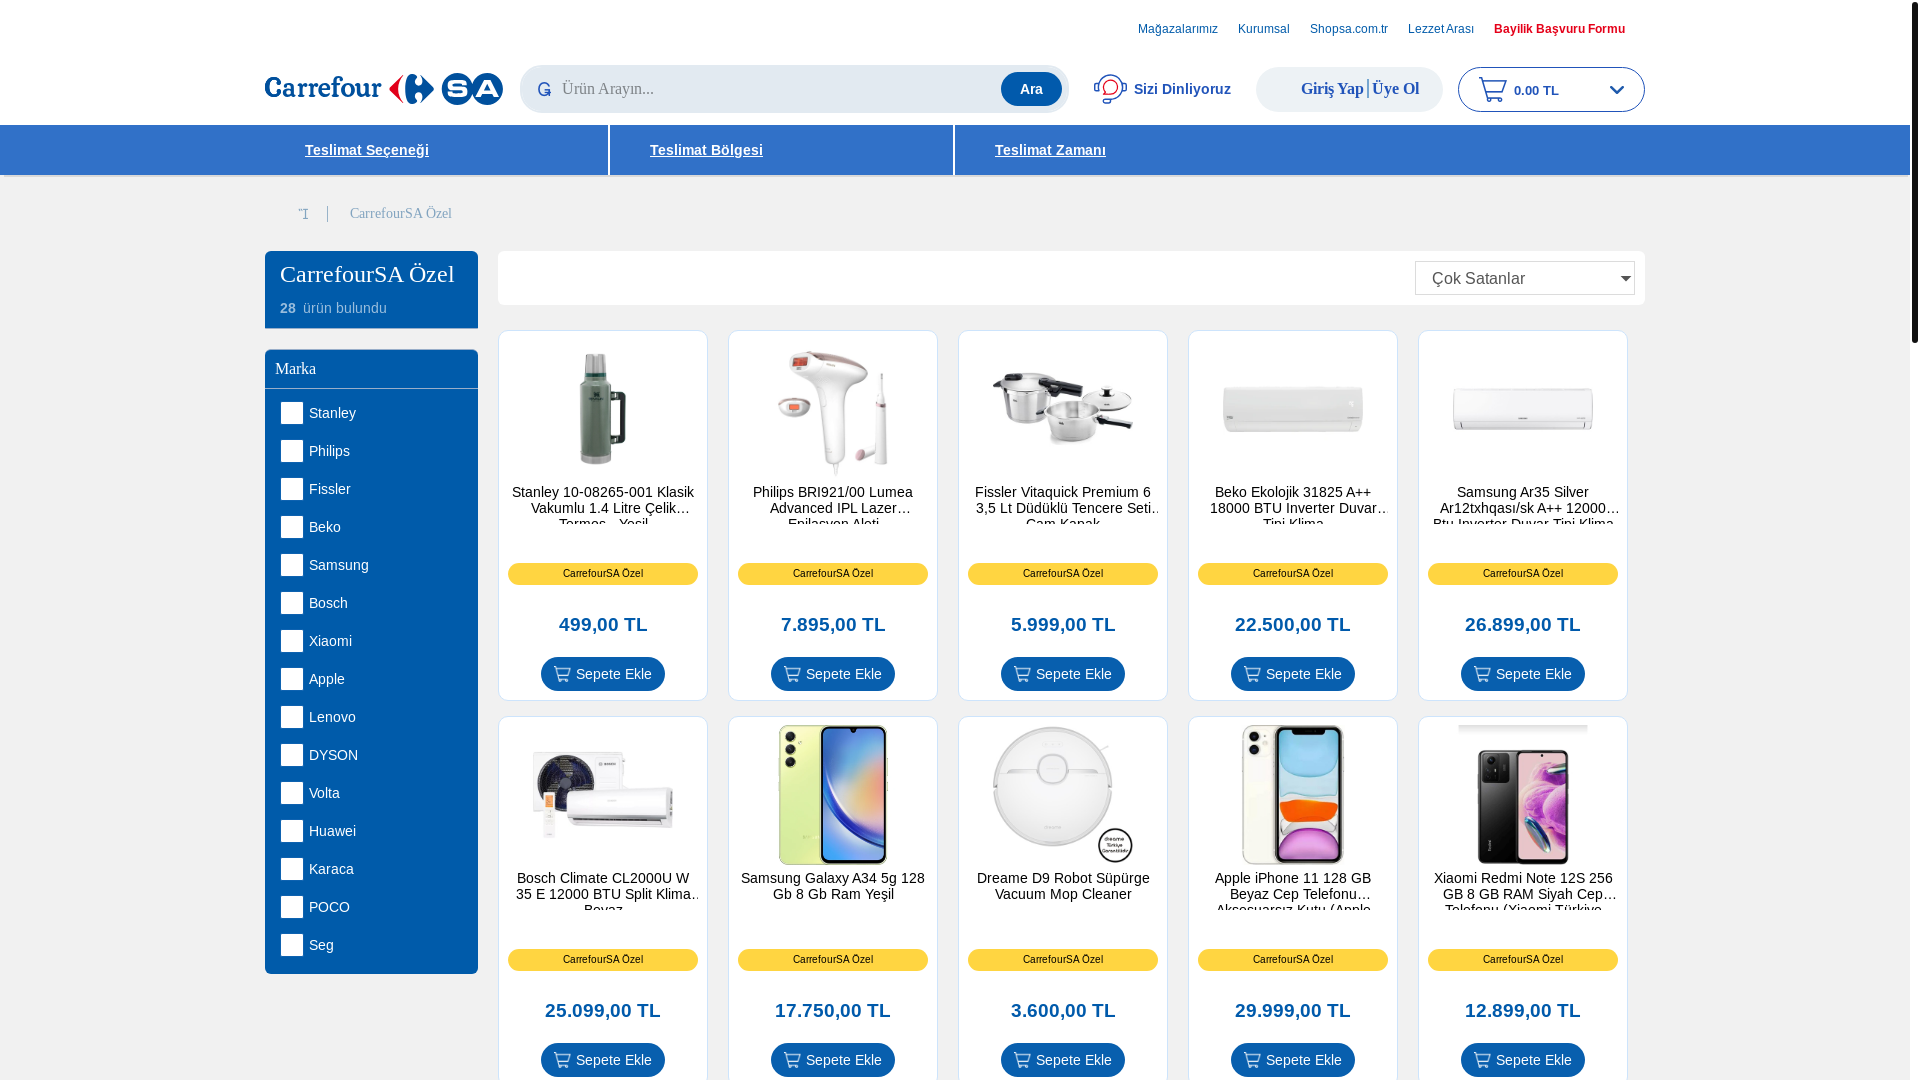Add Bosch Climate klima to cart
Screen dimensions: 1920x1080
coord(603,1060)
